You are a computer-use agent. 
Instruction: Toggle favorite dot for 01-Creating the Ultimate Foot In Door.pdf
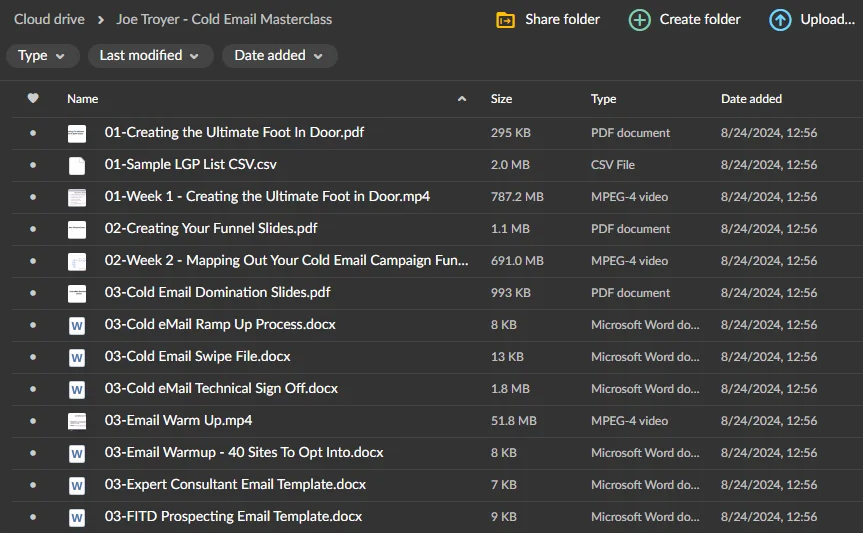(33, 133)
